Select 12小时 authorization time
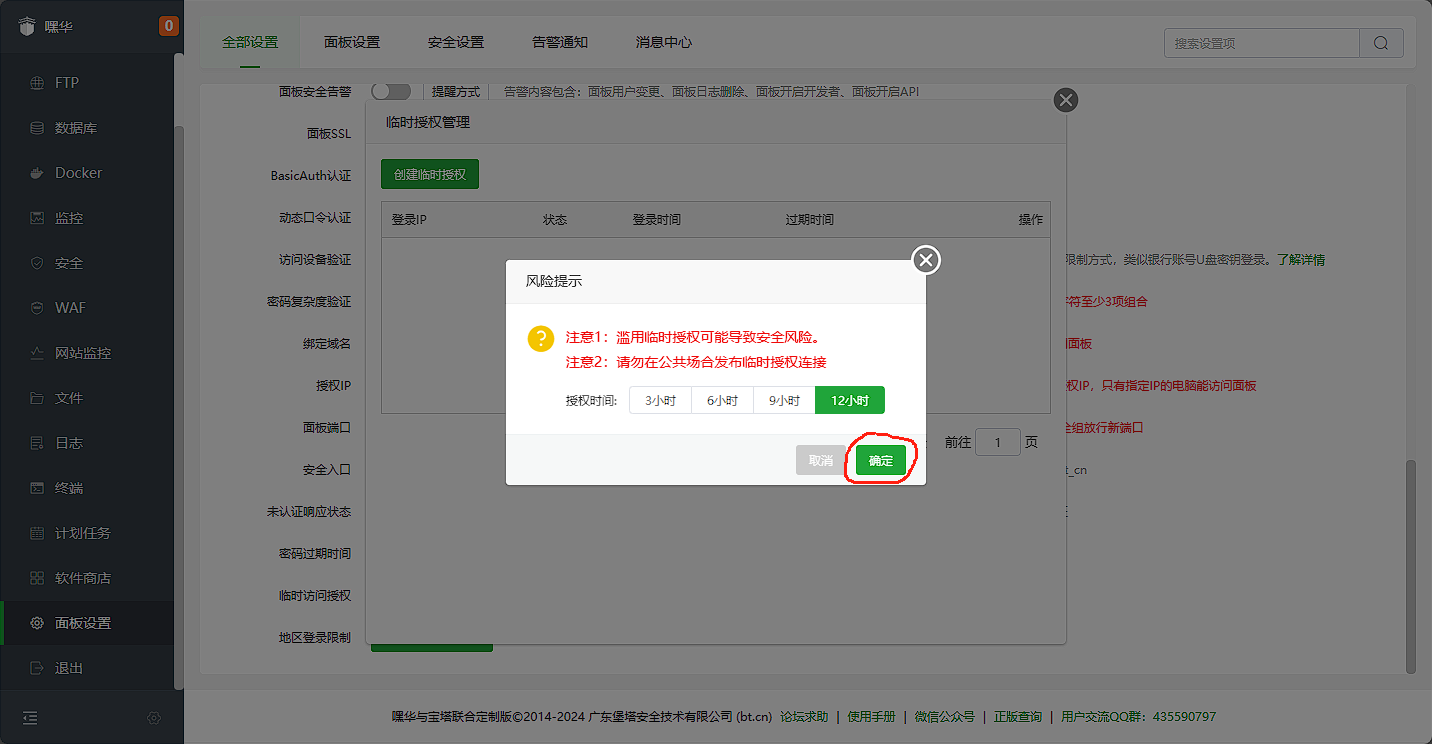This screenshot has height=744, width=1432. click(850, 400)
